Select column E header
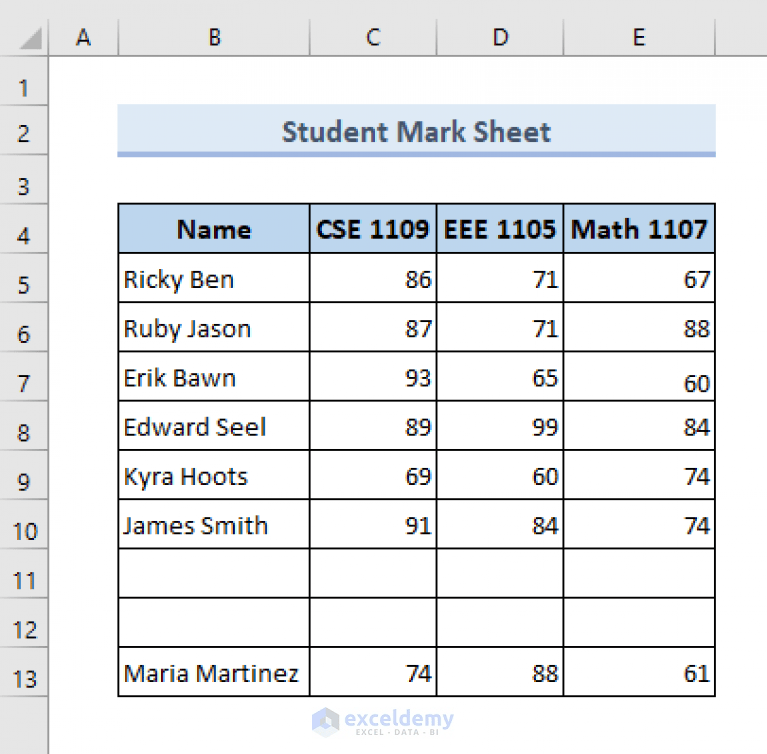 (x=639, y=37)
